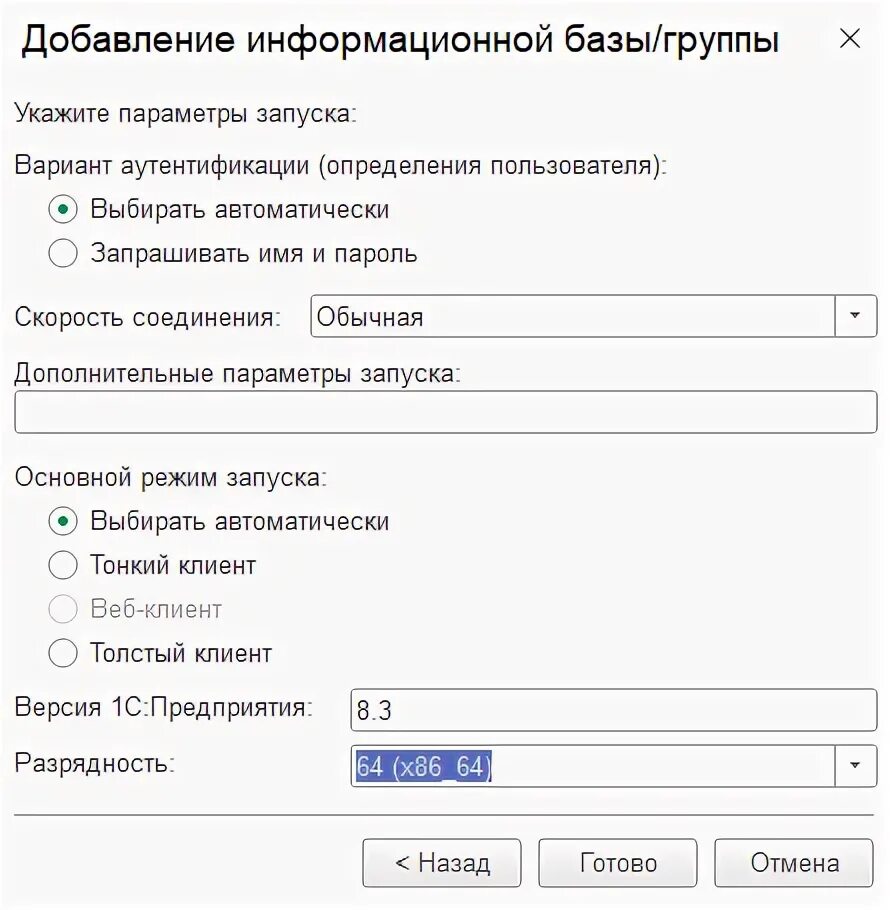The image size is (890, 910).
Task: Expand the Разрядность dropdown arrow
Action: (855, 766)
